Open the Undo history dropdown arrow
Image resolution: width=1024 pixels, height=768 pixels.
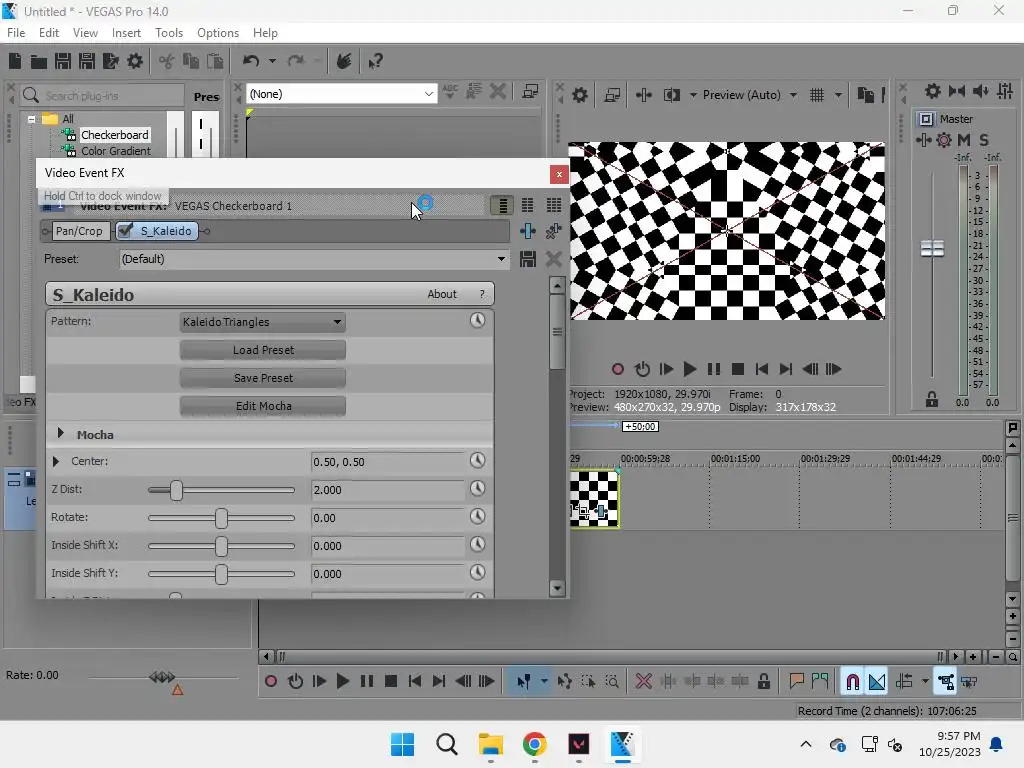point(272,61)
